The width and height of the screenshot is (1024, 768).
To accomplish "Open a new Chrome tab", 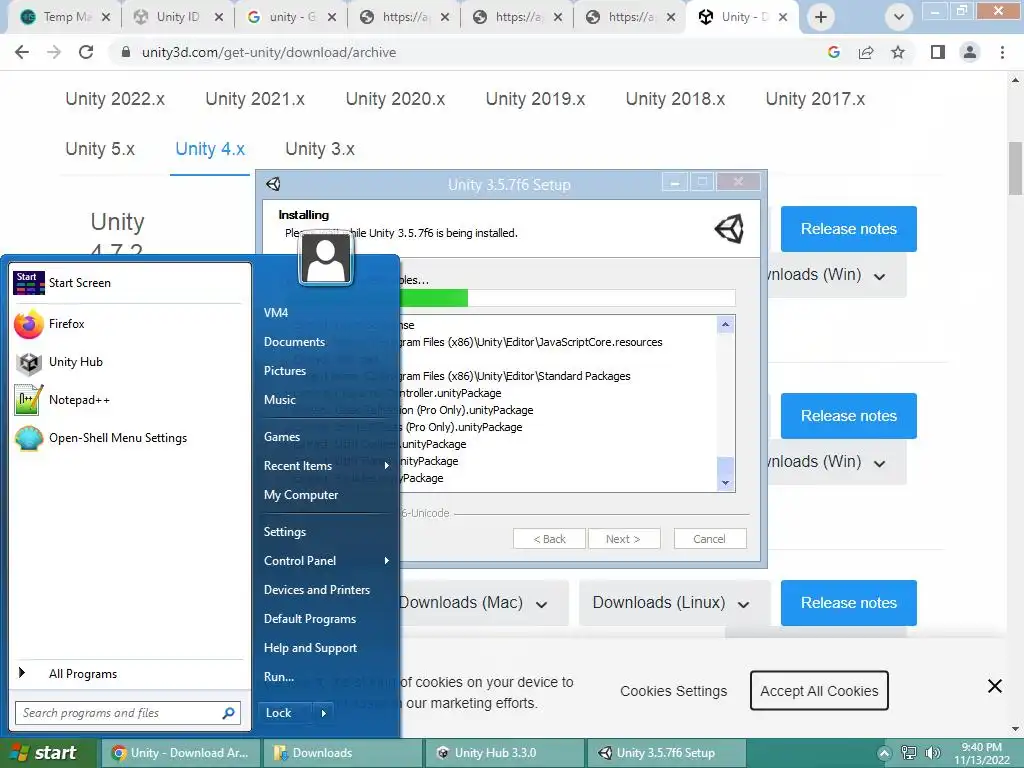I will point(821,18).
